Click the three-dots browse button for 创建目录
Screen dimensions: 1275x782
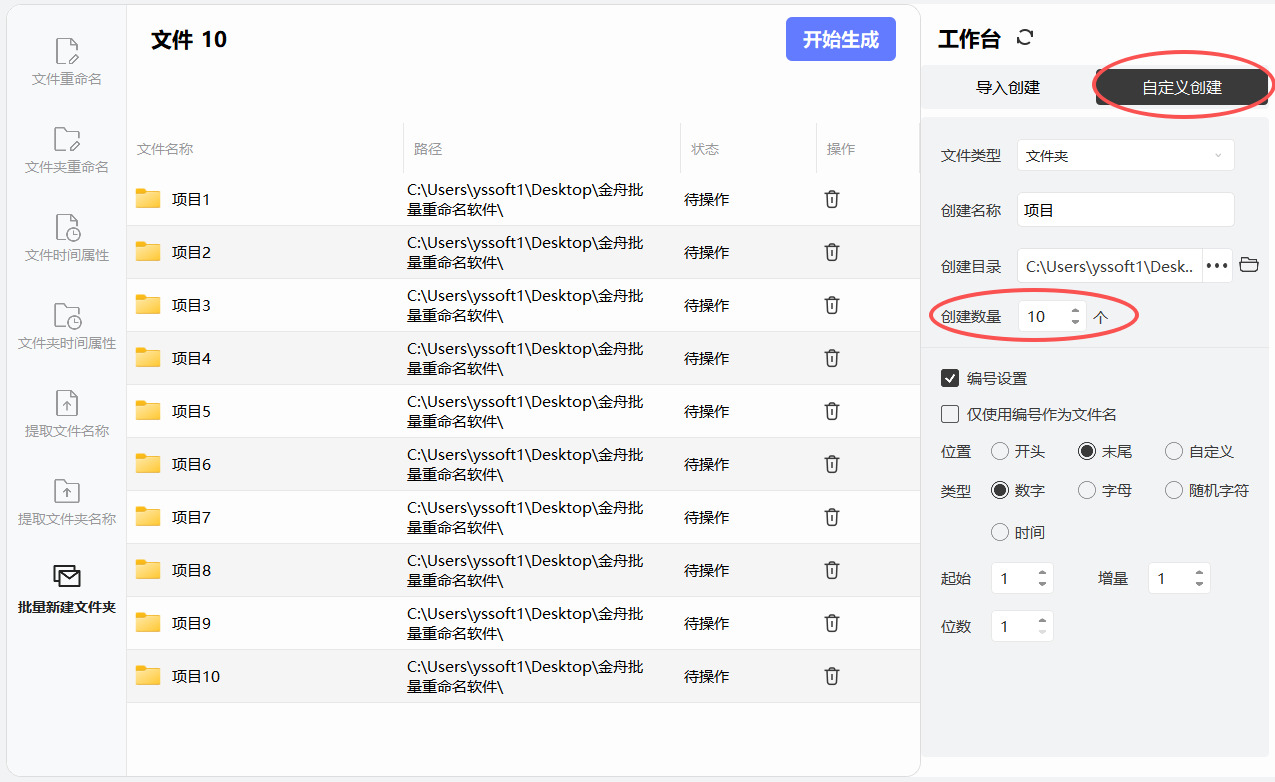tap(1216, 266)
